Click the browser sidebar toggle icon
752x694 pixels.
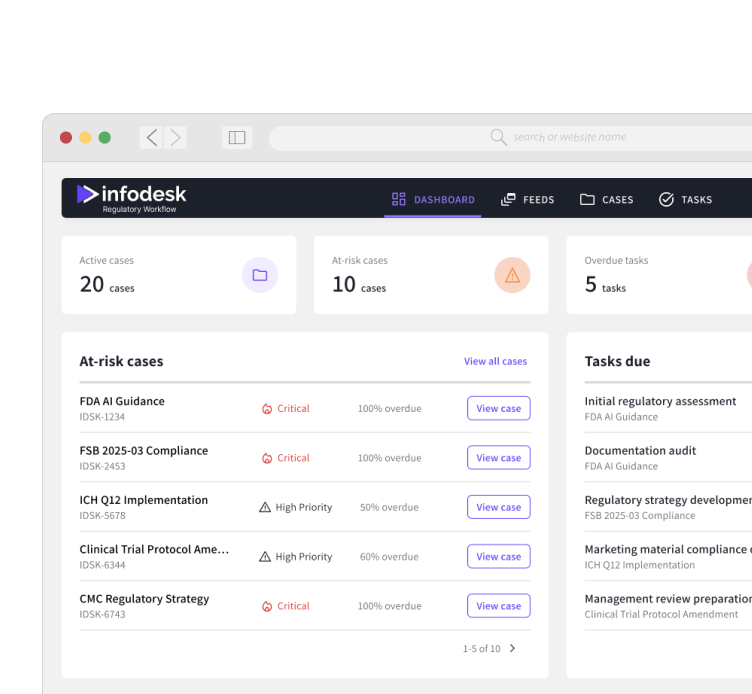click(237, 138)
